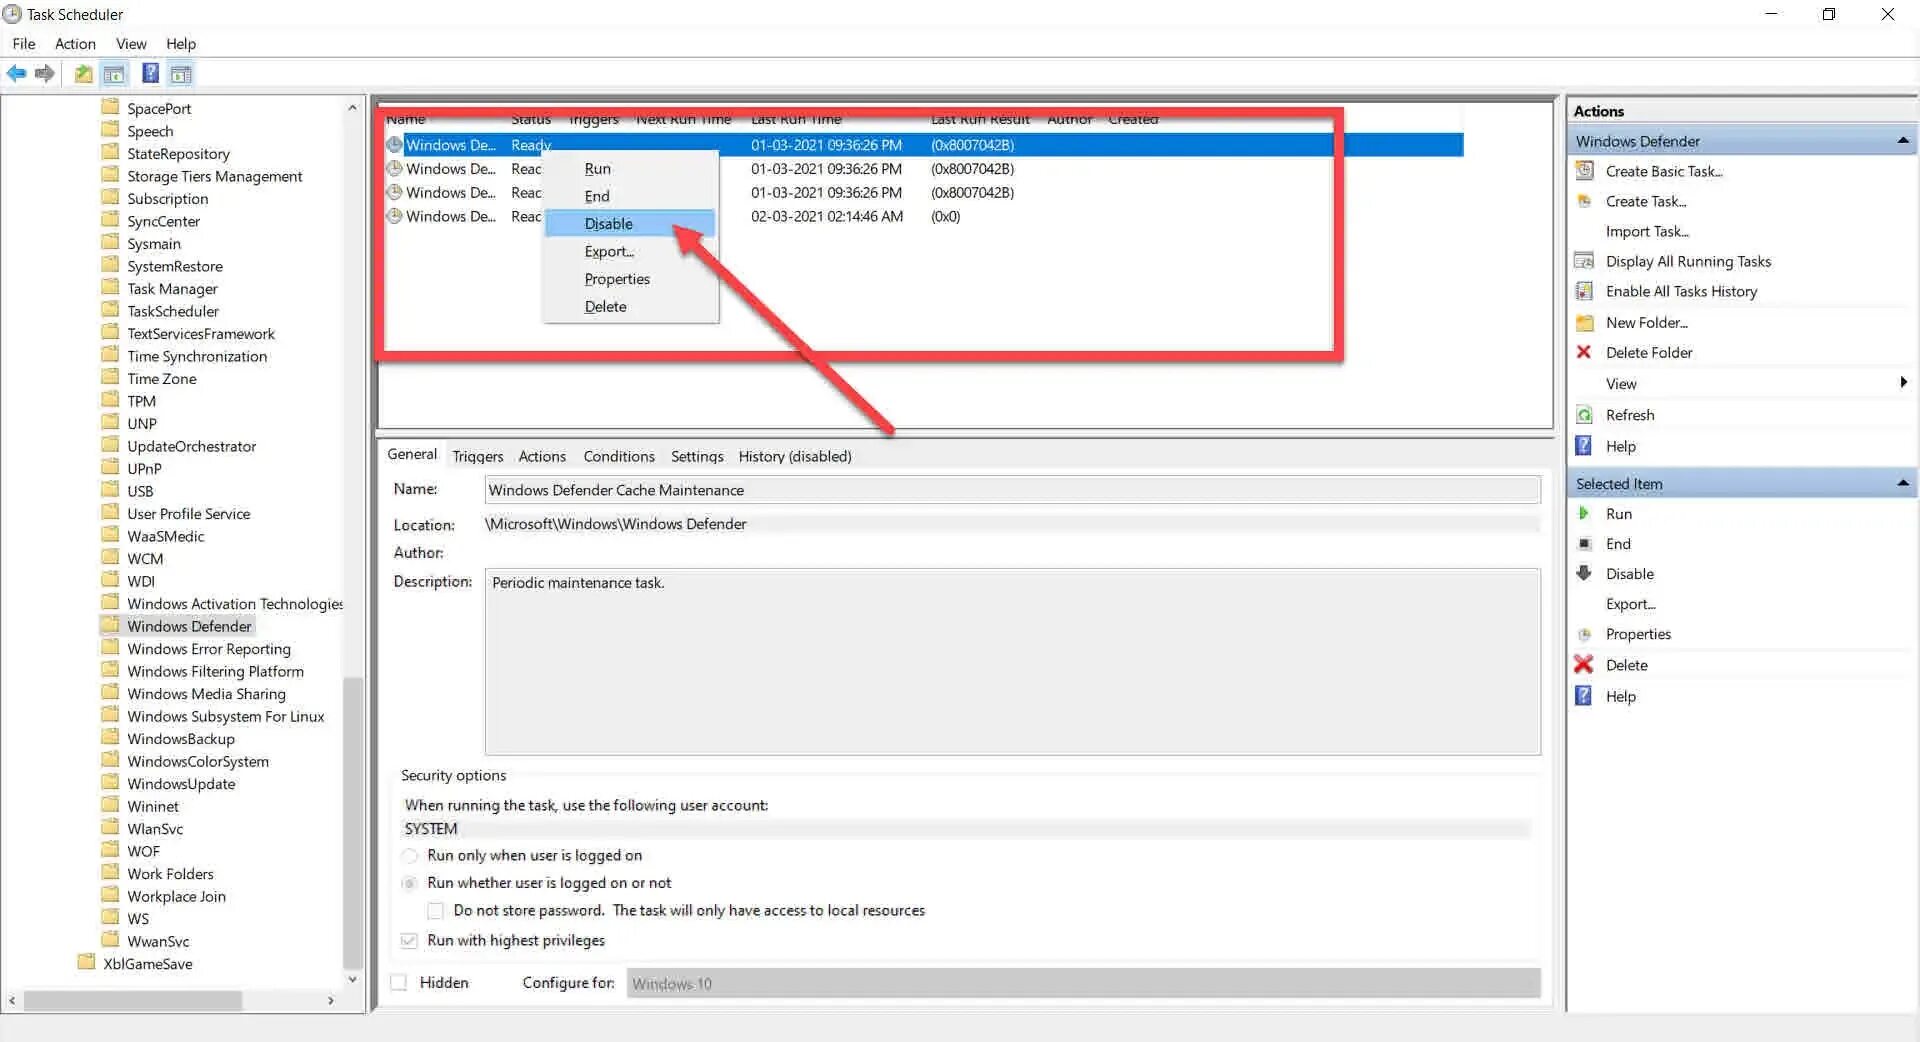Click the Disable down-arrow icon under Selected Item
This screenshot has width=1920, height=1042.
(x=1584, y=573)
